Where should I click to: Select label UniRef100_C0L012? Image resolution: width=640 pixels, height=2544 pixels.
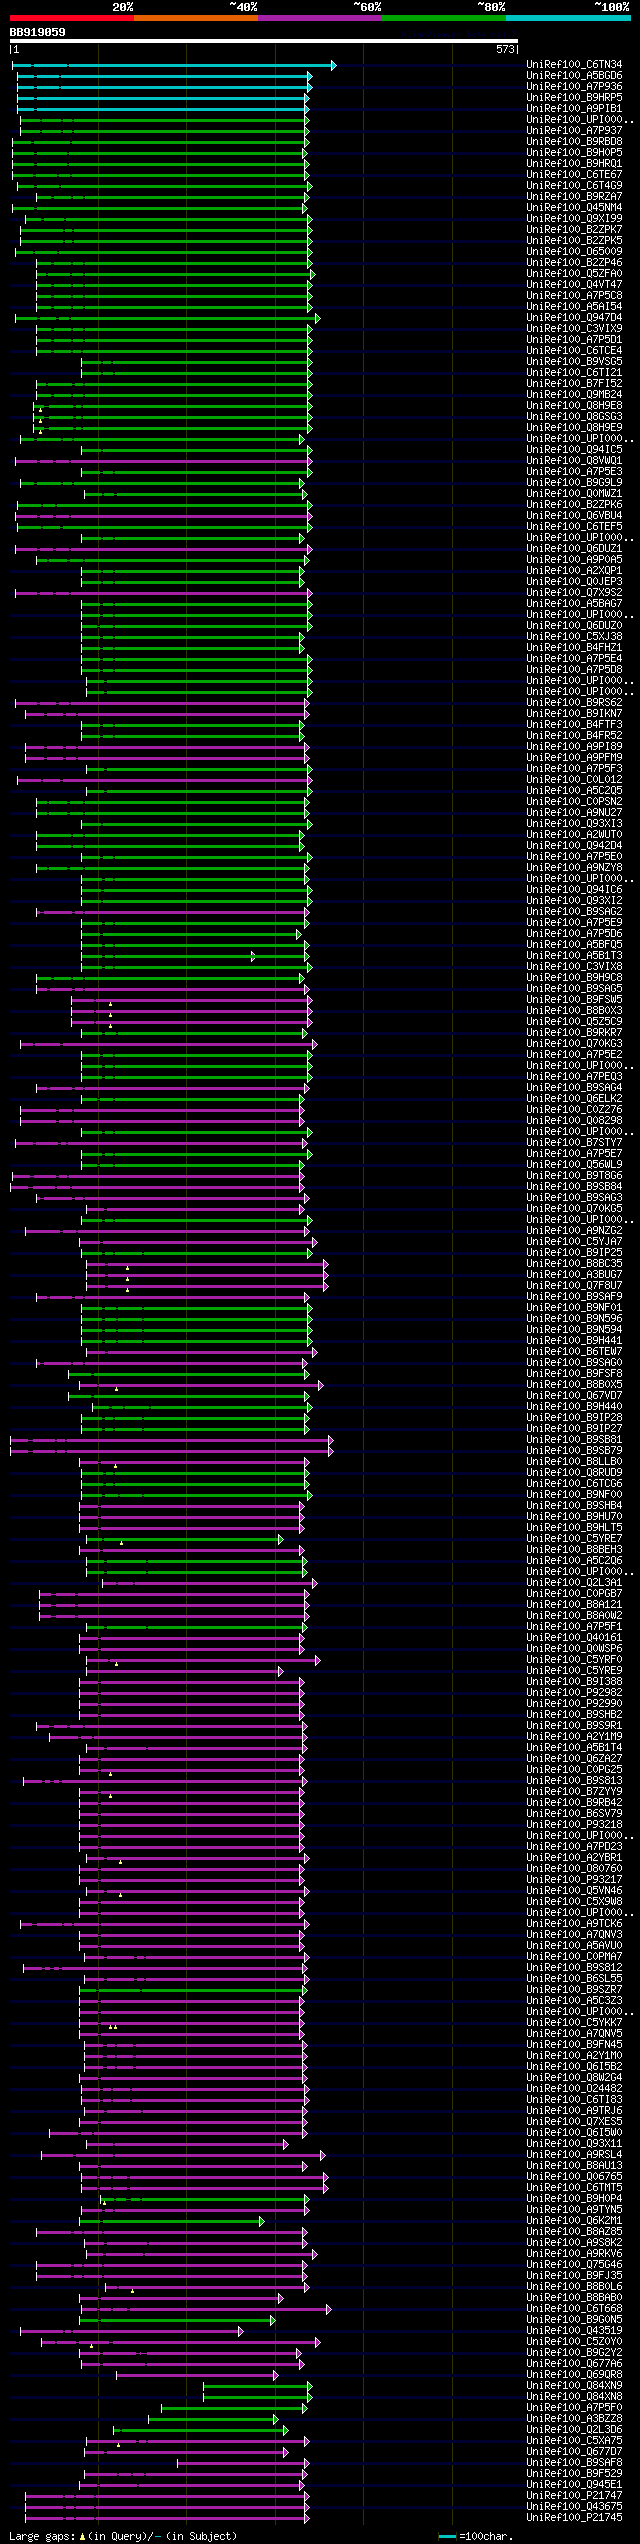574,780
